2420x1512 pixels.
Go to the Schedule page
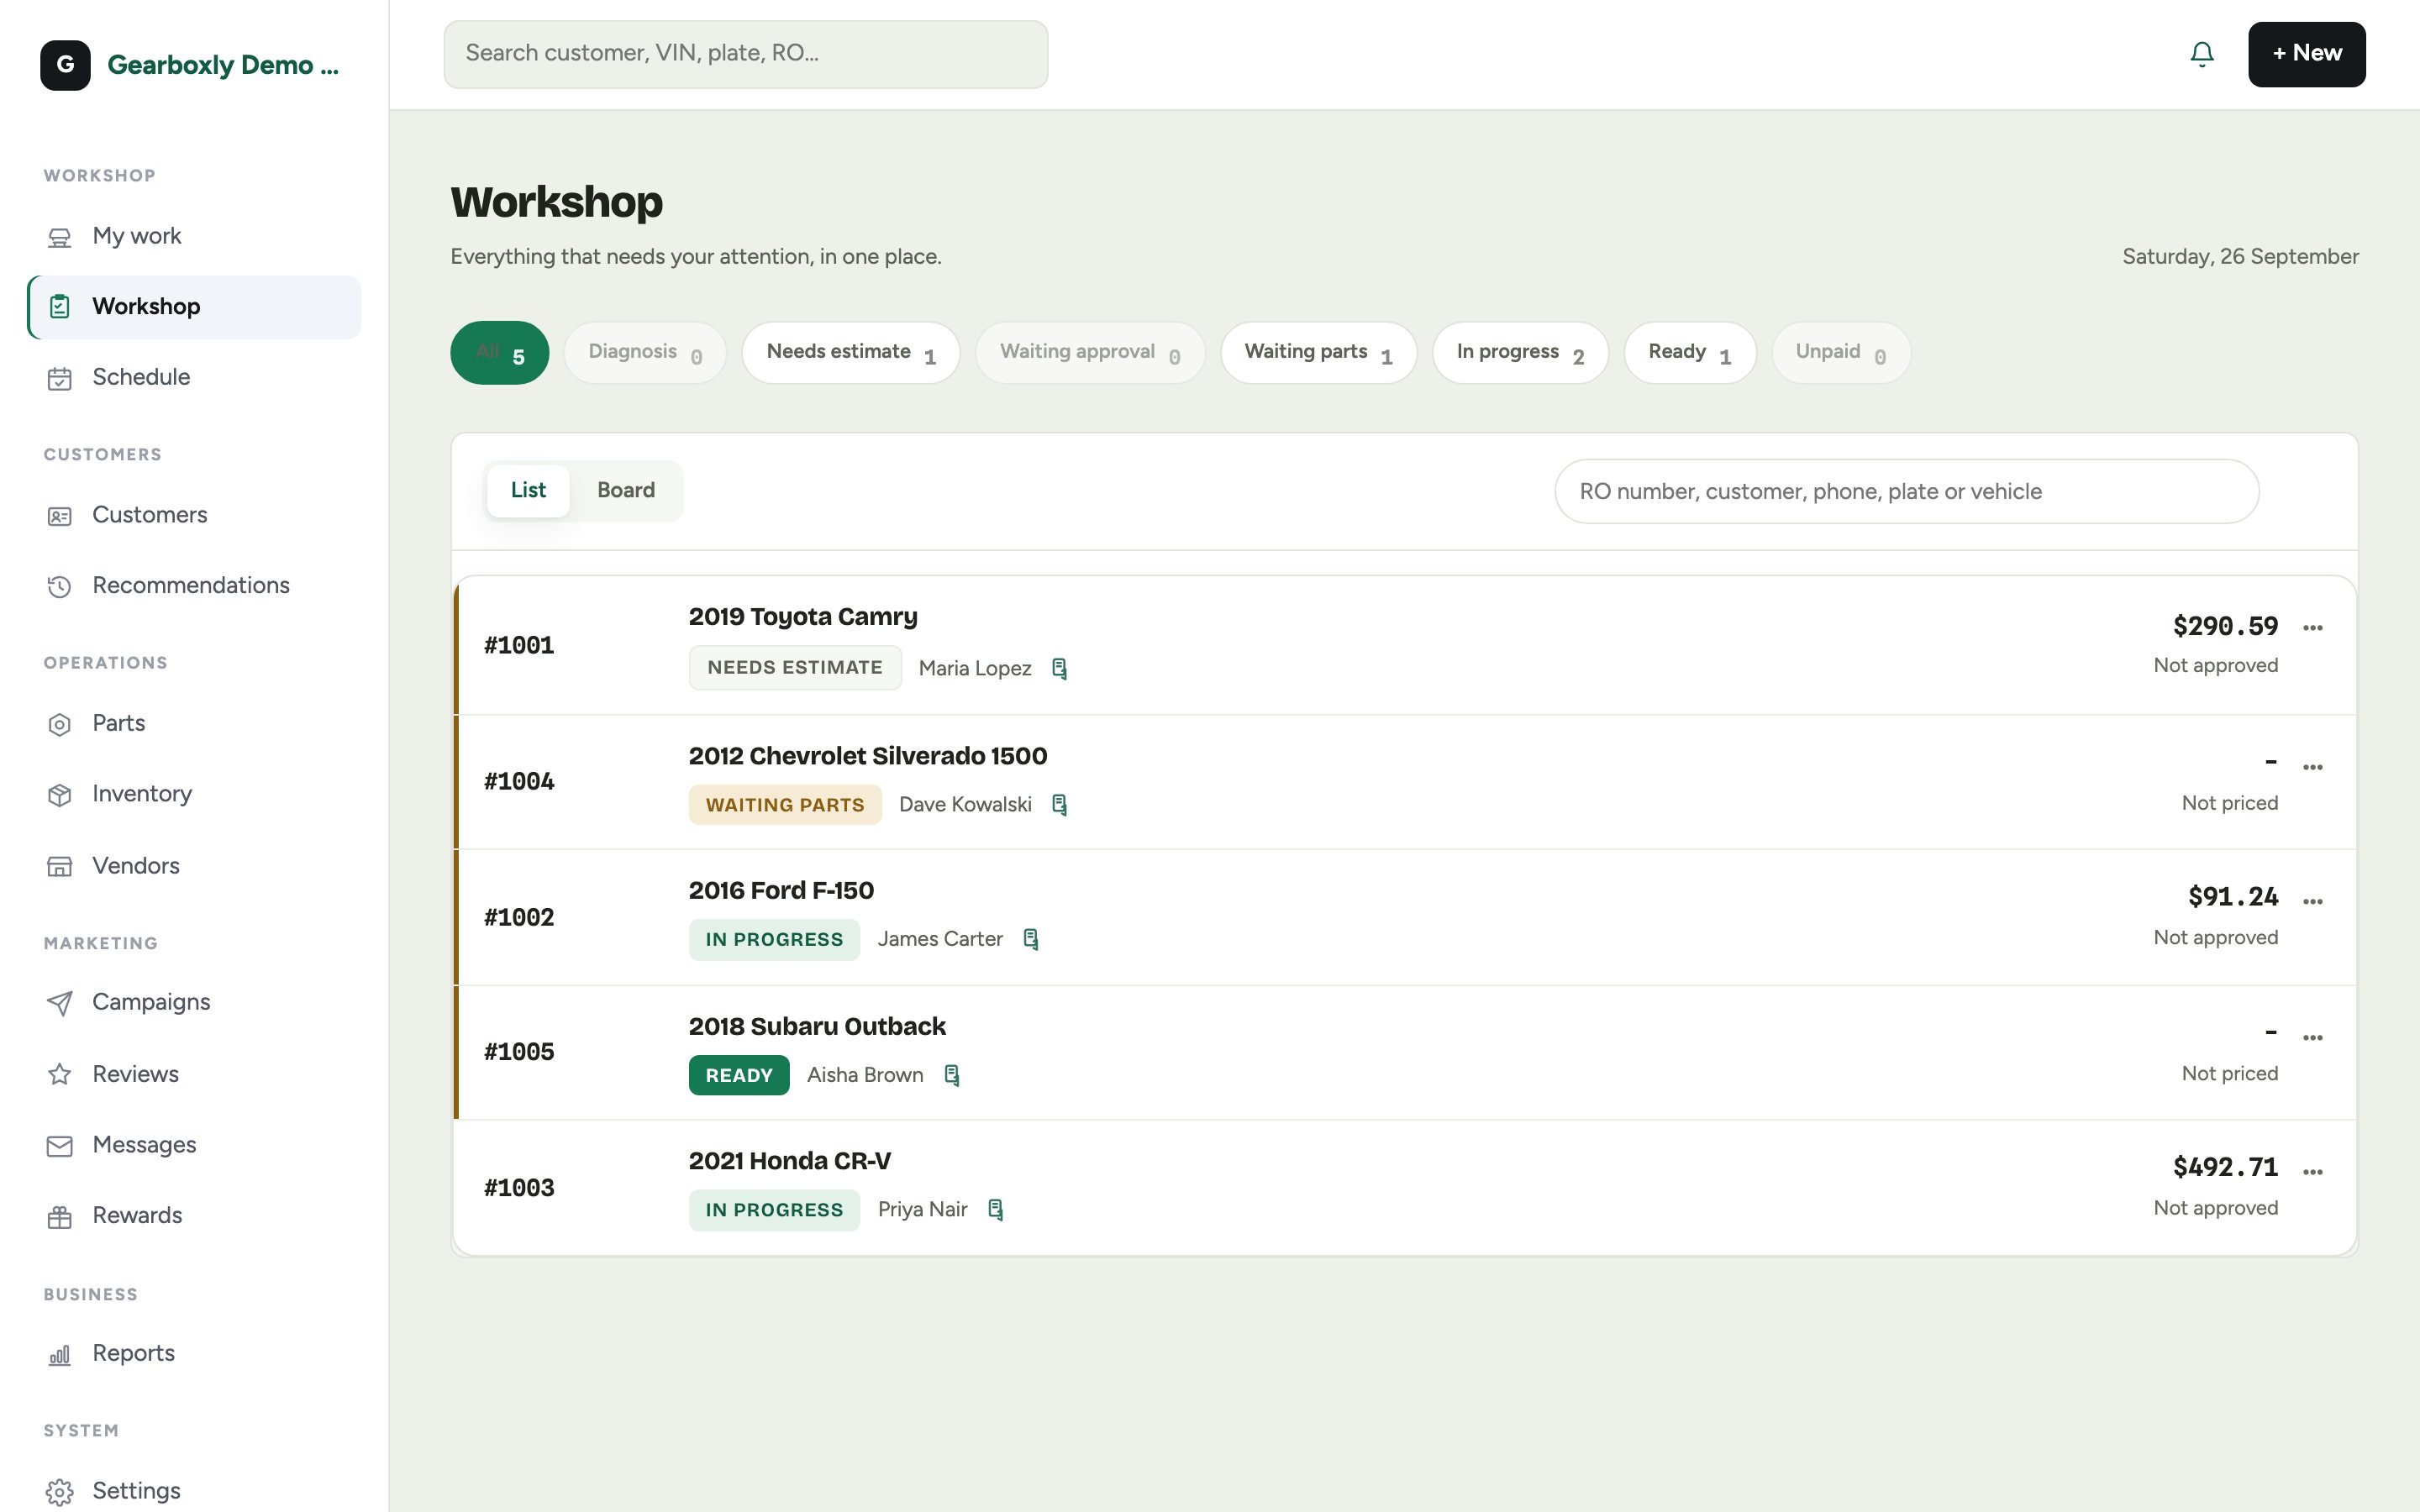195,377
